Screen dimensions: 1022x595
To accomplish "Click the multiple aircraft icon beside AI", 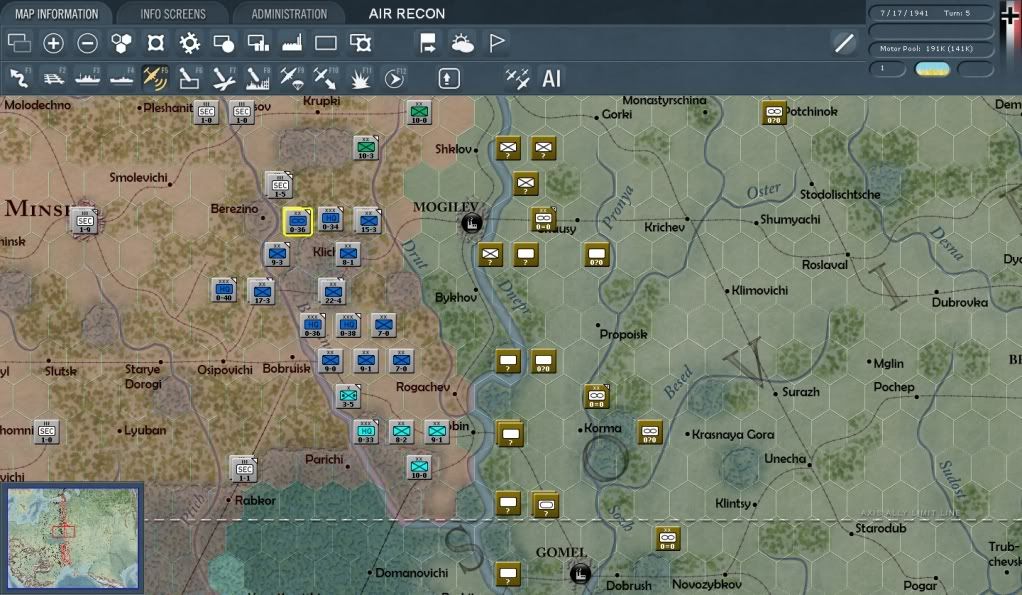I will pos(518,79).
